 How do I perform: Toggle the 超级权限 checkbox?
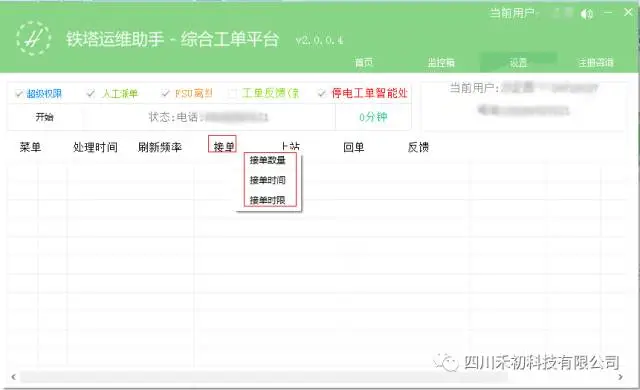(18, 94)
